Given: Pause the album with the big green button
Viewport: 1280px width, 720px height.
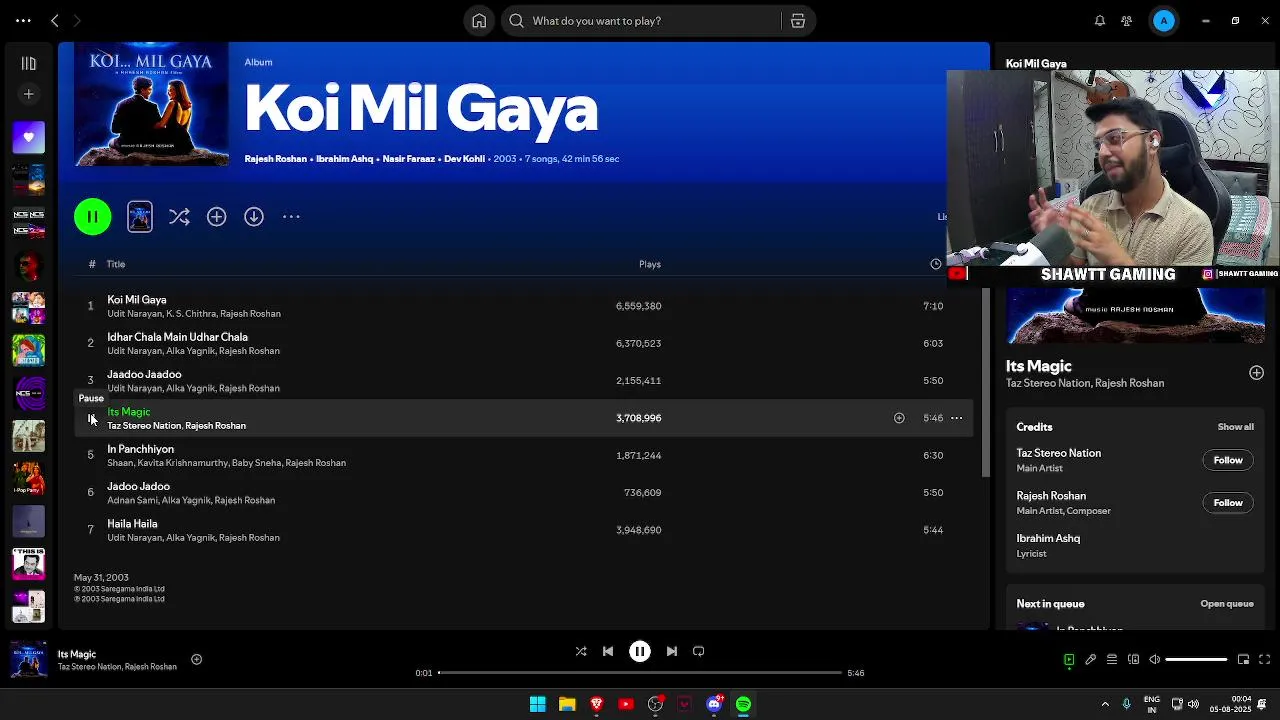Looking at the screenshot, I should pyautogui.click(x=93, y=217).
